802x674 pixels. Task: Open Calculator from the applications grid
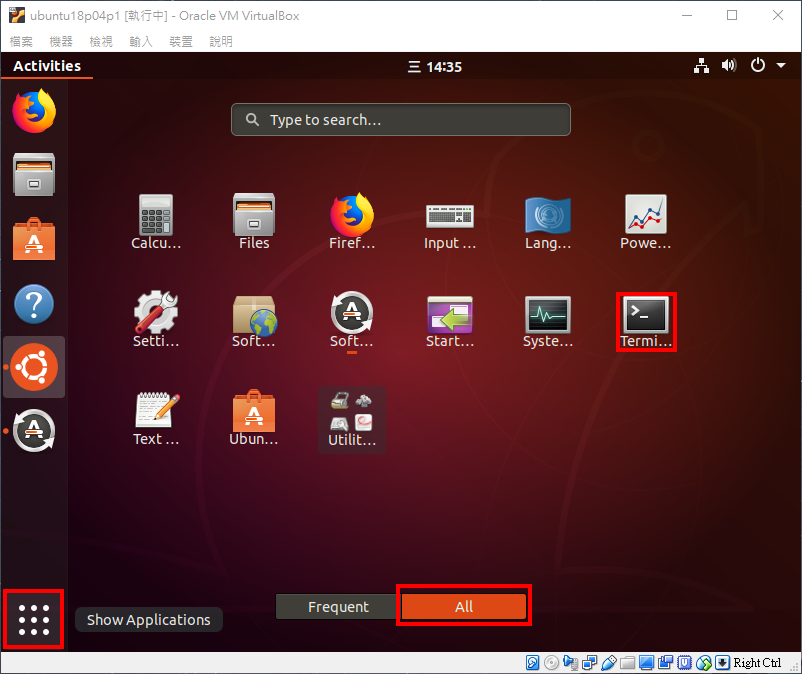[x=156, y=222]
